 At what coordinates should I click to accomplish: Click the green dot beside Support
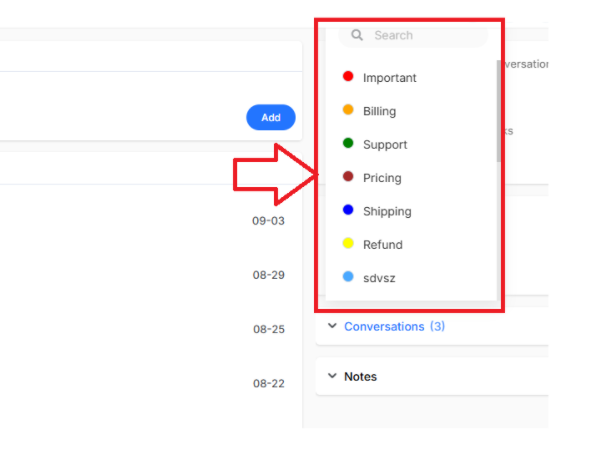point(348,143)
